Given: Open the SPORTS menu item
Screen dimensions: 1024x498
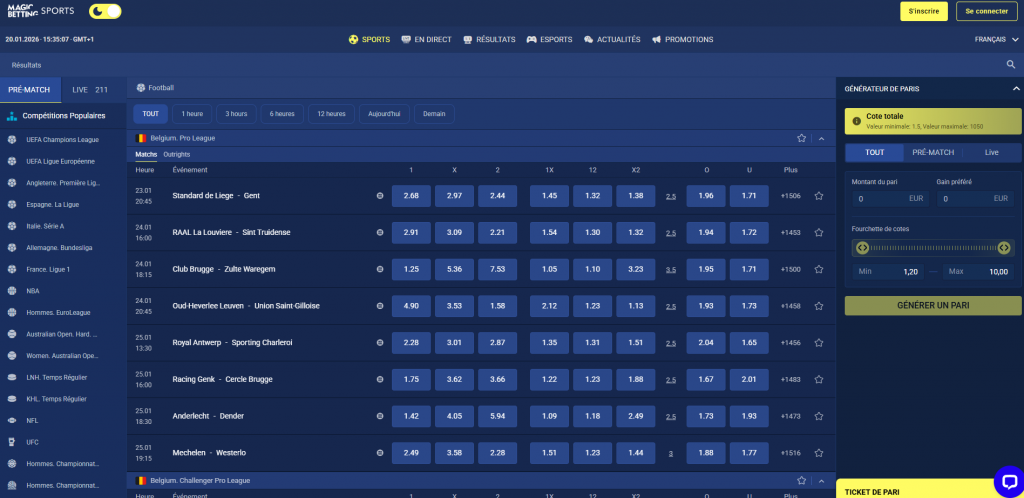Looking at the screenshot, I should point(370,39).
